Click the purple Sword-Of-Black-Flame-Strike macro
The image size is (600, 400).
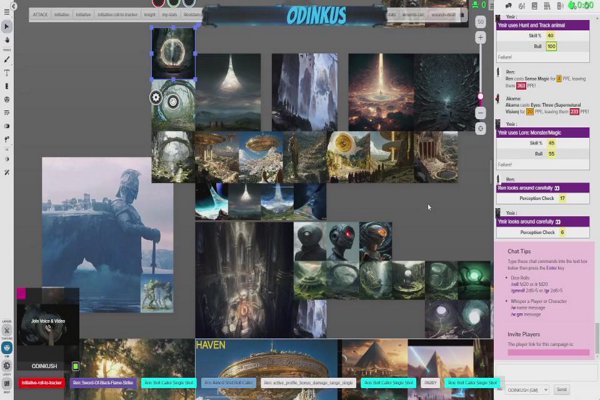coord(103,383)
